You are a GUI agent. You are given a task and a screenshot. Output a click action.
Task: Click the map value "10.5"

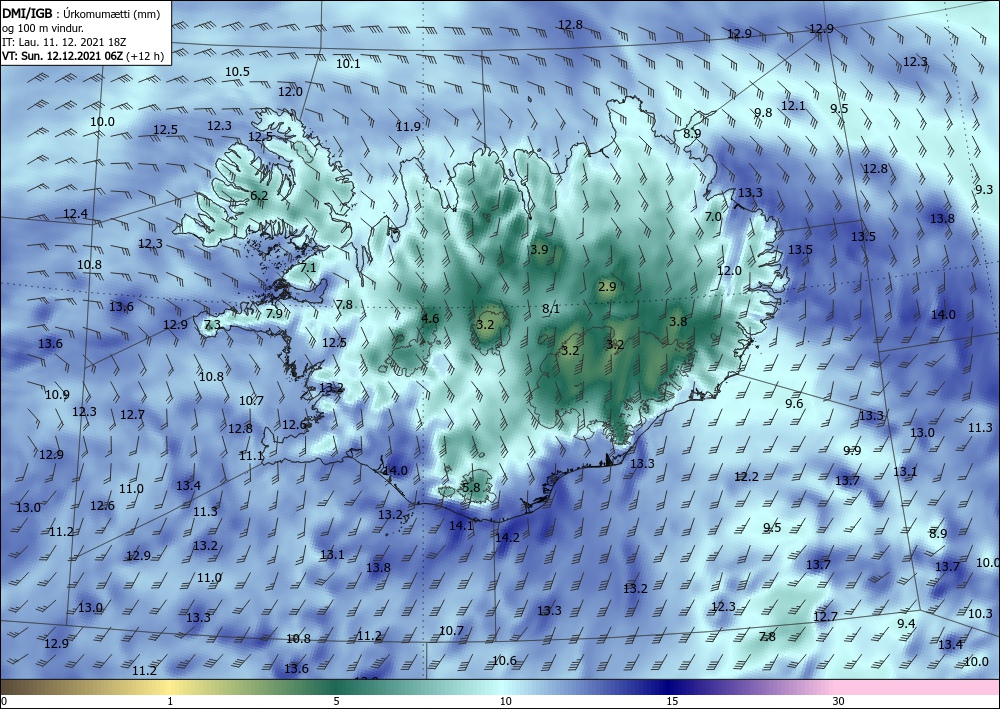pos(237,71)
